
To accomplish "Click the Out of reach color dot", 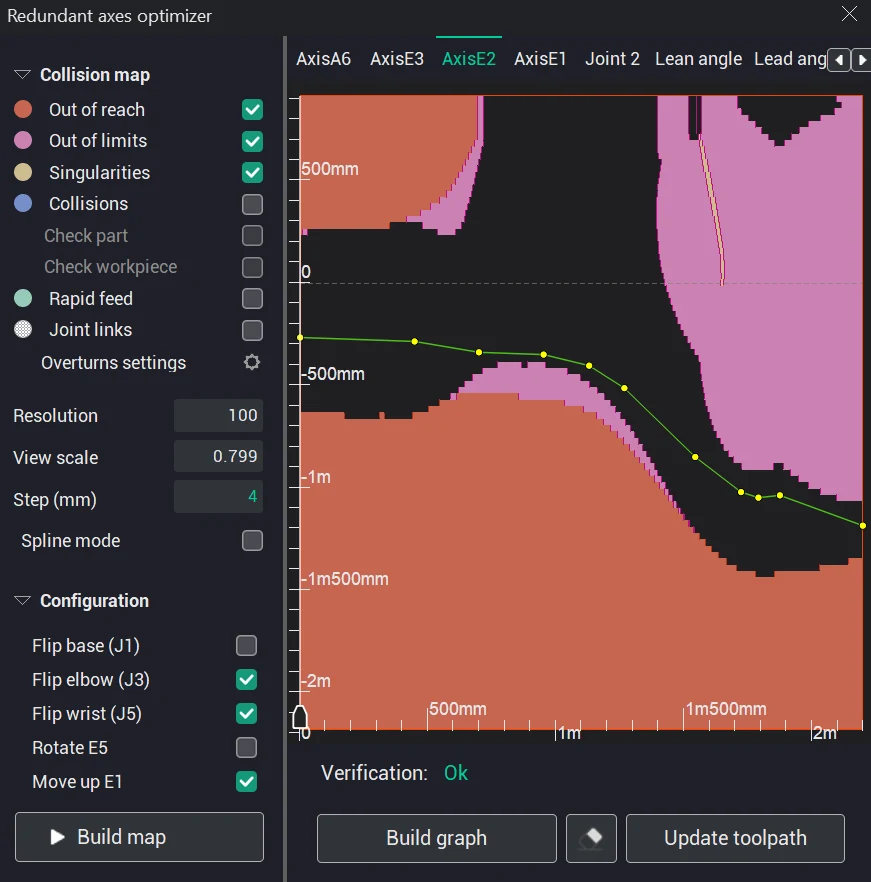I will [x=23, y=109].
